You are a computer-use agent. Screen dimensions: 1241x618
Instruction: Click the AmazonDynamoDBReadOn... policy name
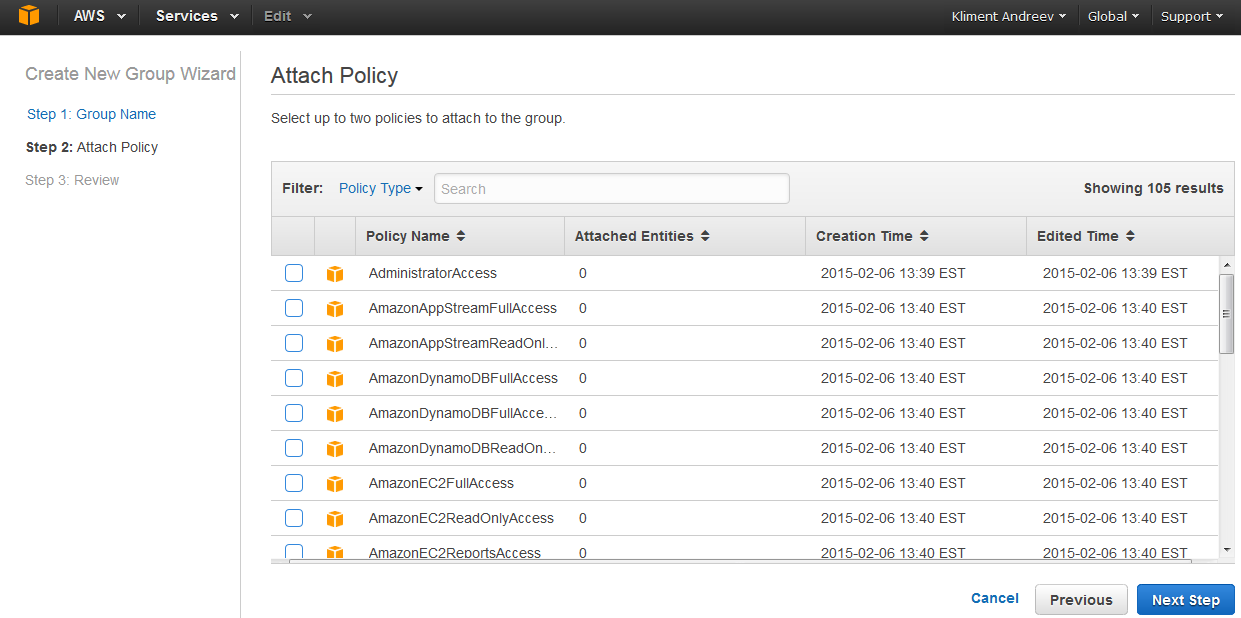(463, 448)
